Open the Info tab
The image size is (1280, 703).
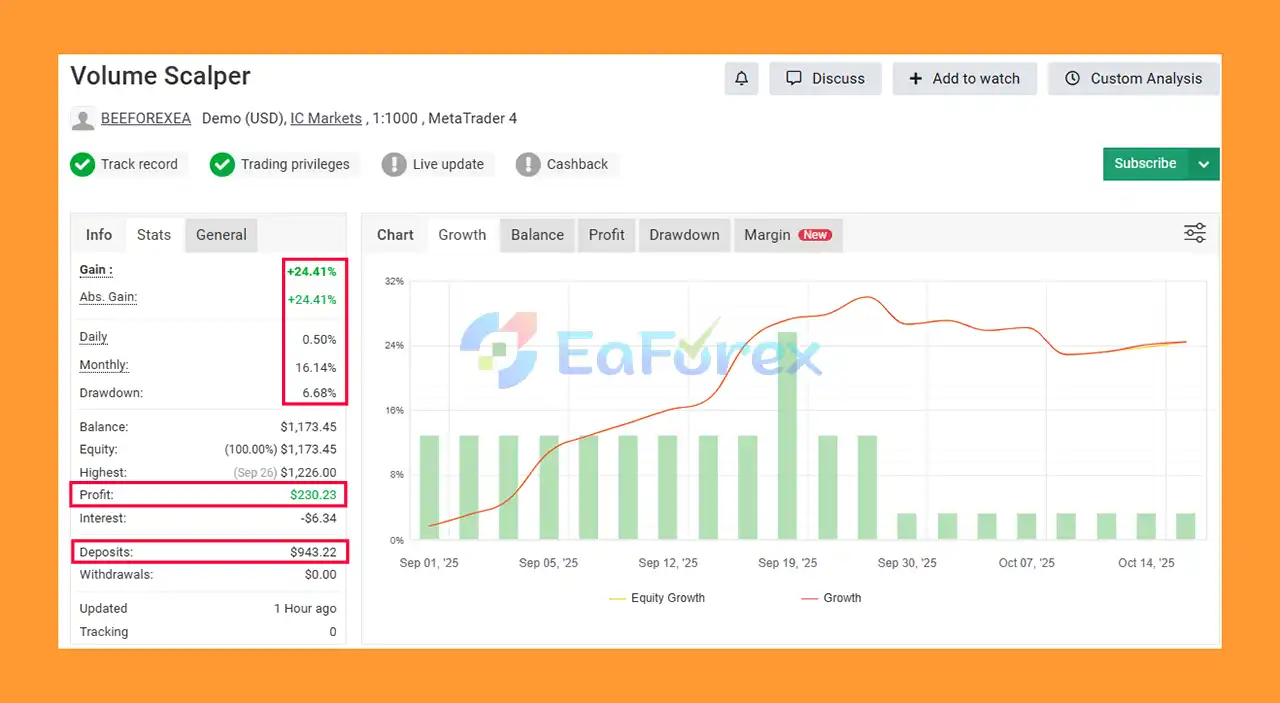99,235
